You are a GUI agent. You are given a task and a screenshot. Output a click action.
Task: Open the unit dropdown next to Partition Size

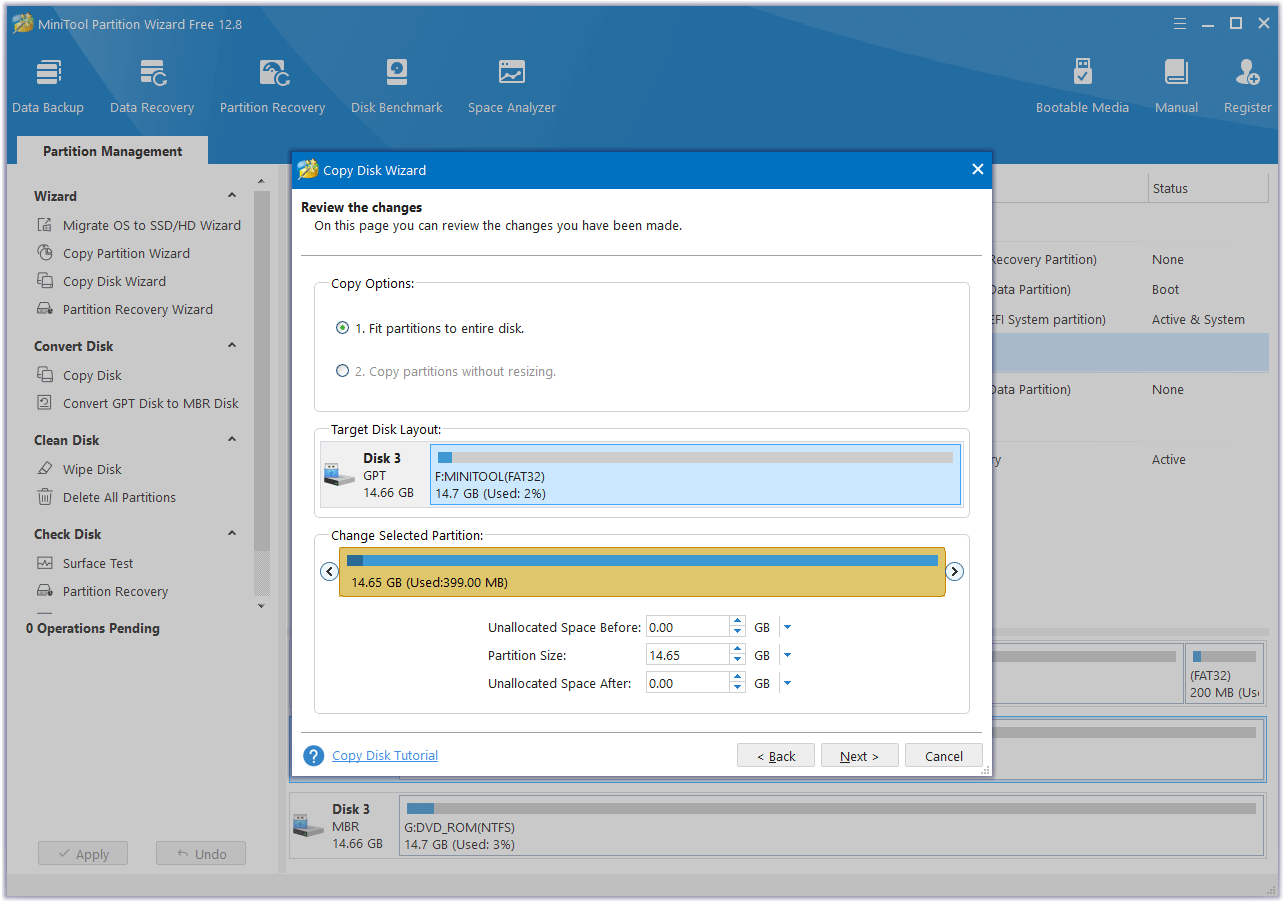pyautogui.click(x=786, y=654)
